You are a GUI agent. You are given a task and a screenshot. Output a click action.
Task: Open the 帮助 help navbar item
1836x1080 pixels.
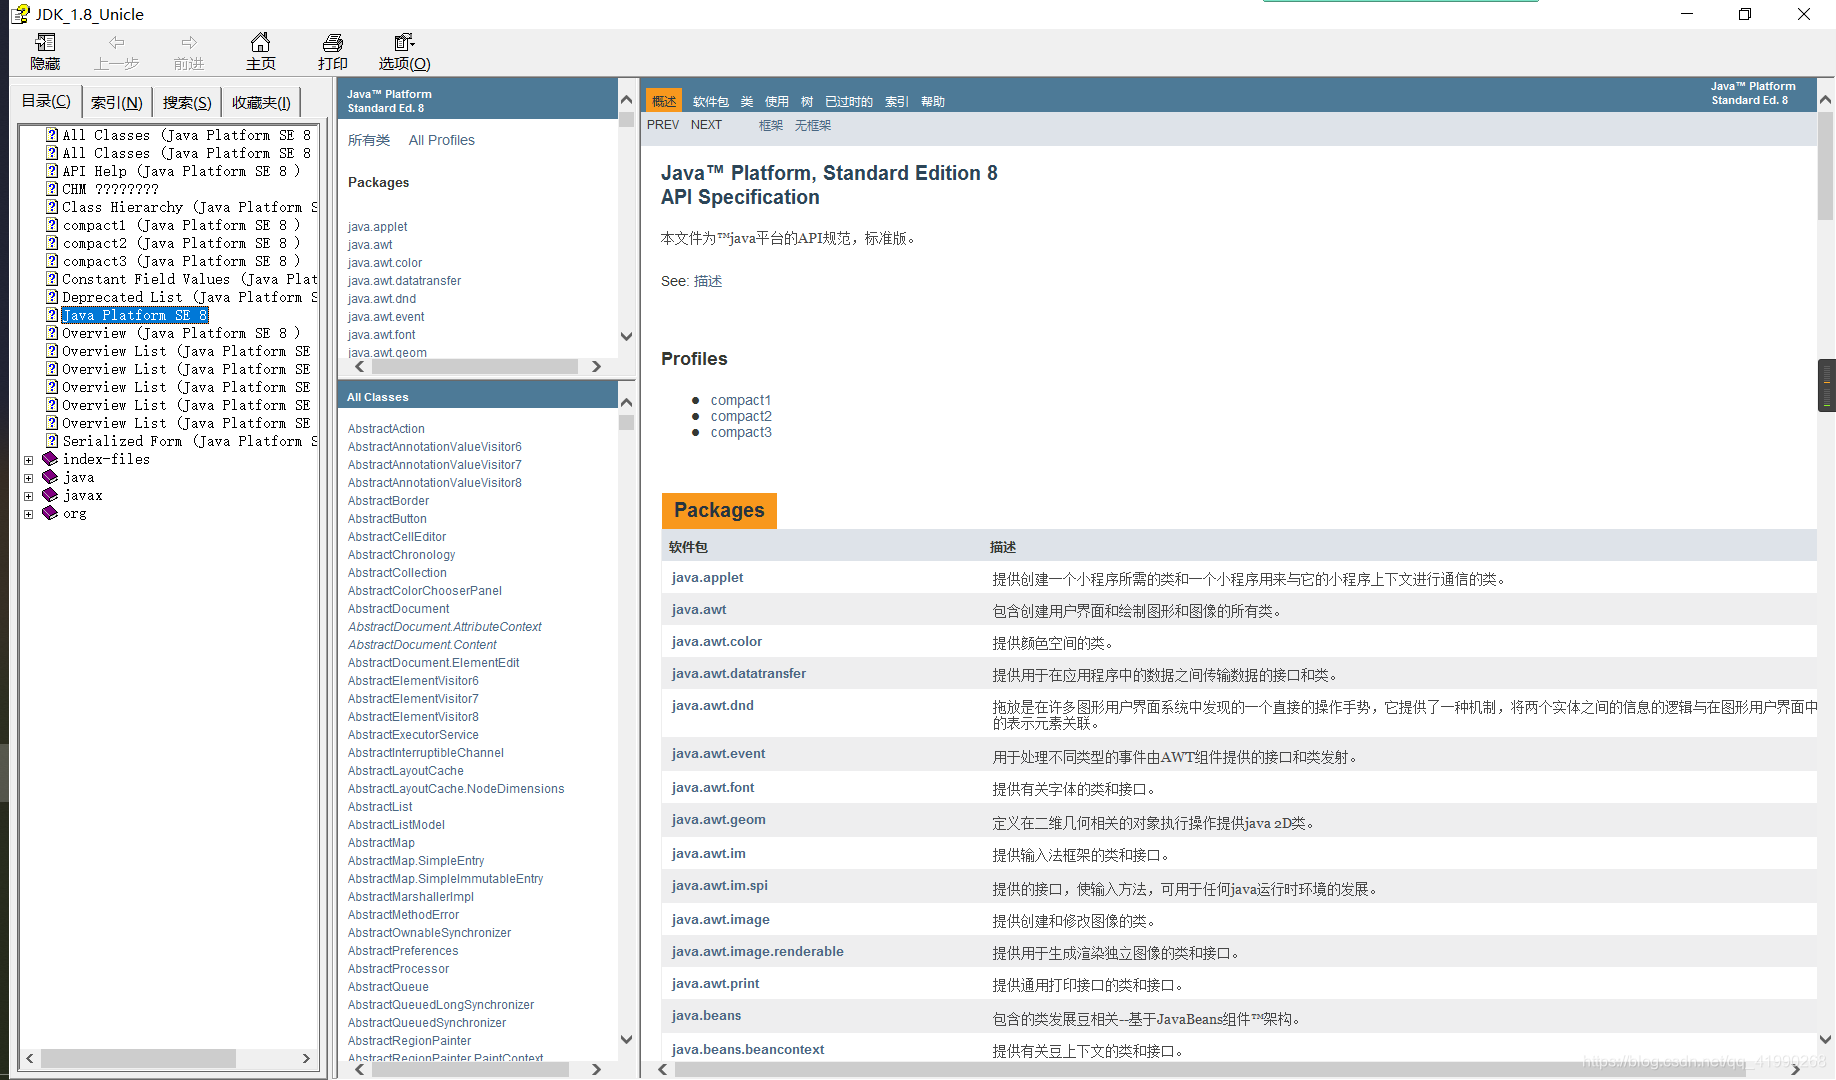pyautogui.click(x=933, y=101)
